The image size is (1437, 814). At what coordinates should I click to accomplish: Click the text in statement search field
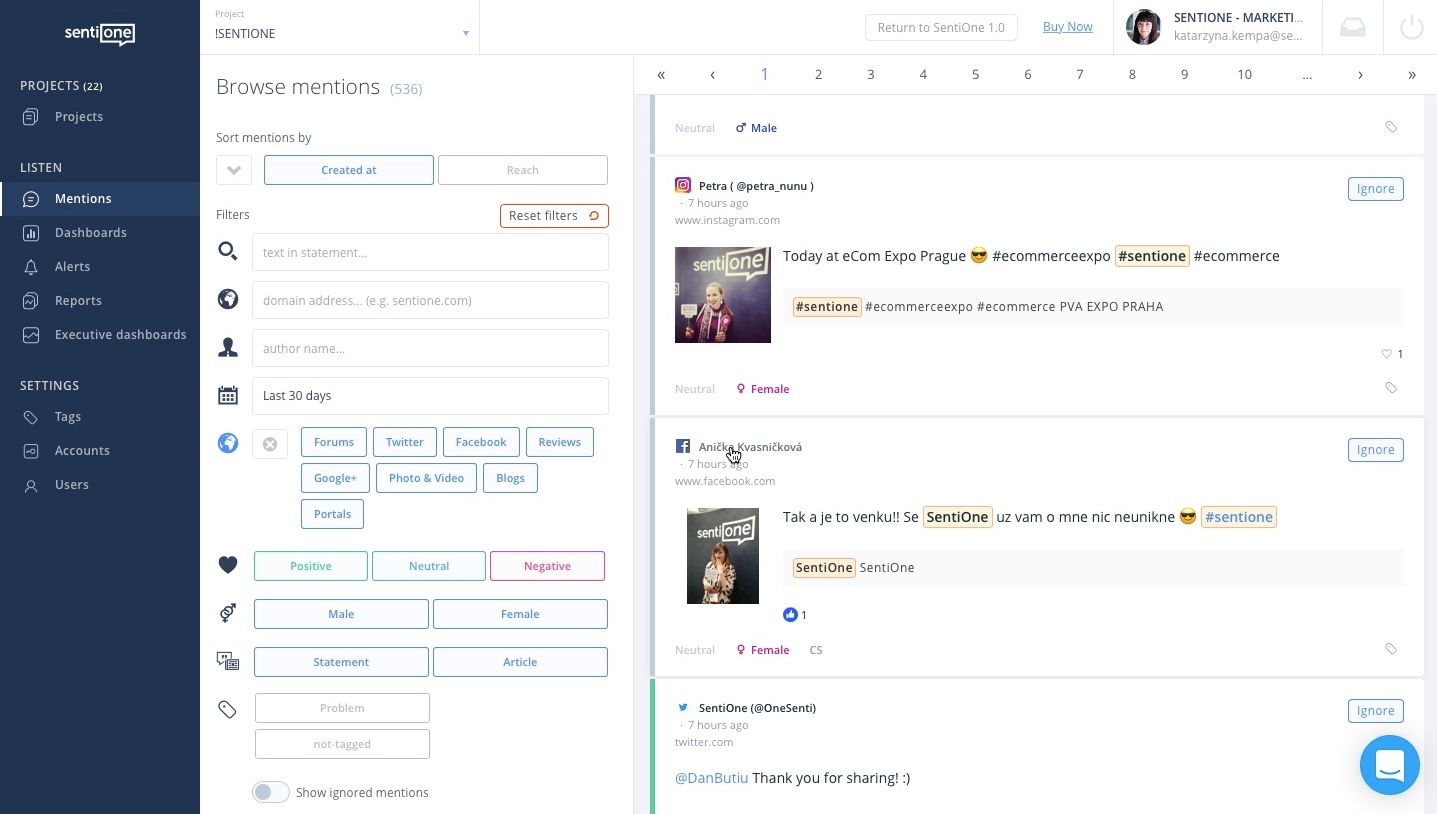pos(430,253)
